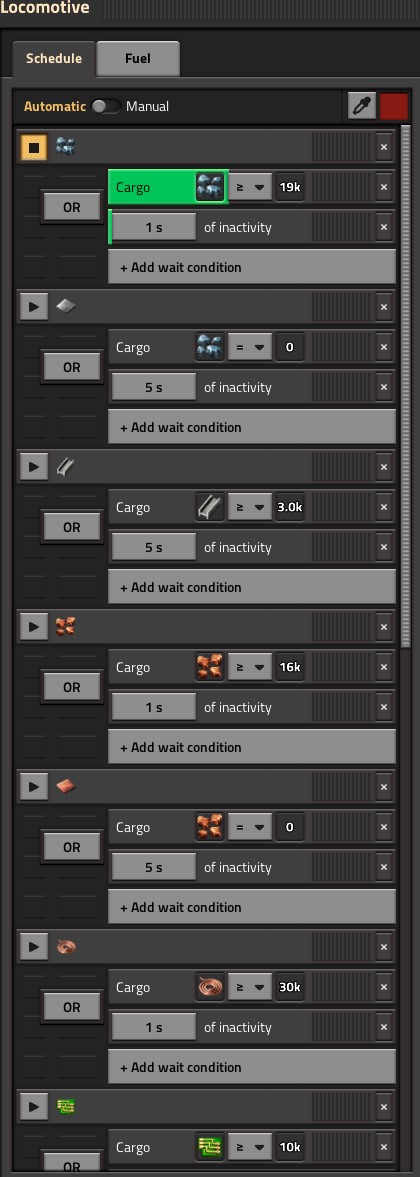Screen dimensions: 420x1177
Task: Switch the first OR condition to AND
Action: [71, 207]
